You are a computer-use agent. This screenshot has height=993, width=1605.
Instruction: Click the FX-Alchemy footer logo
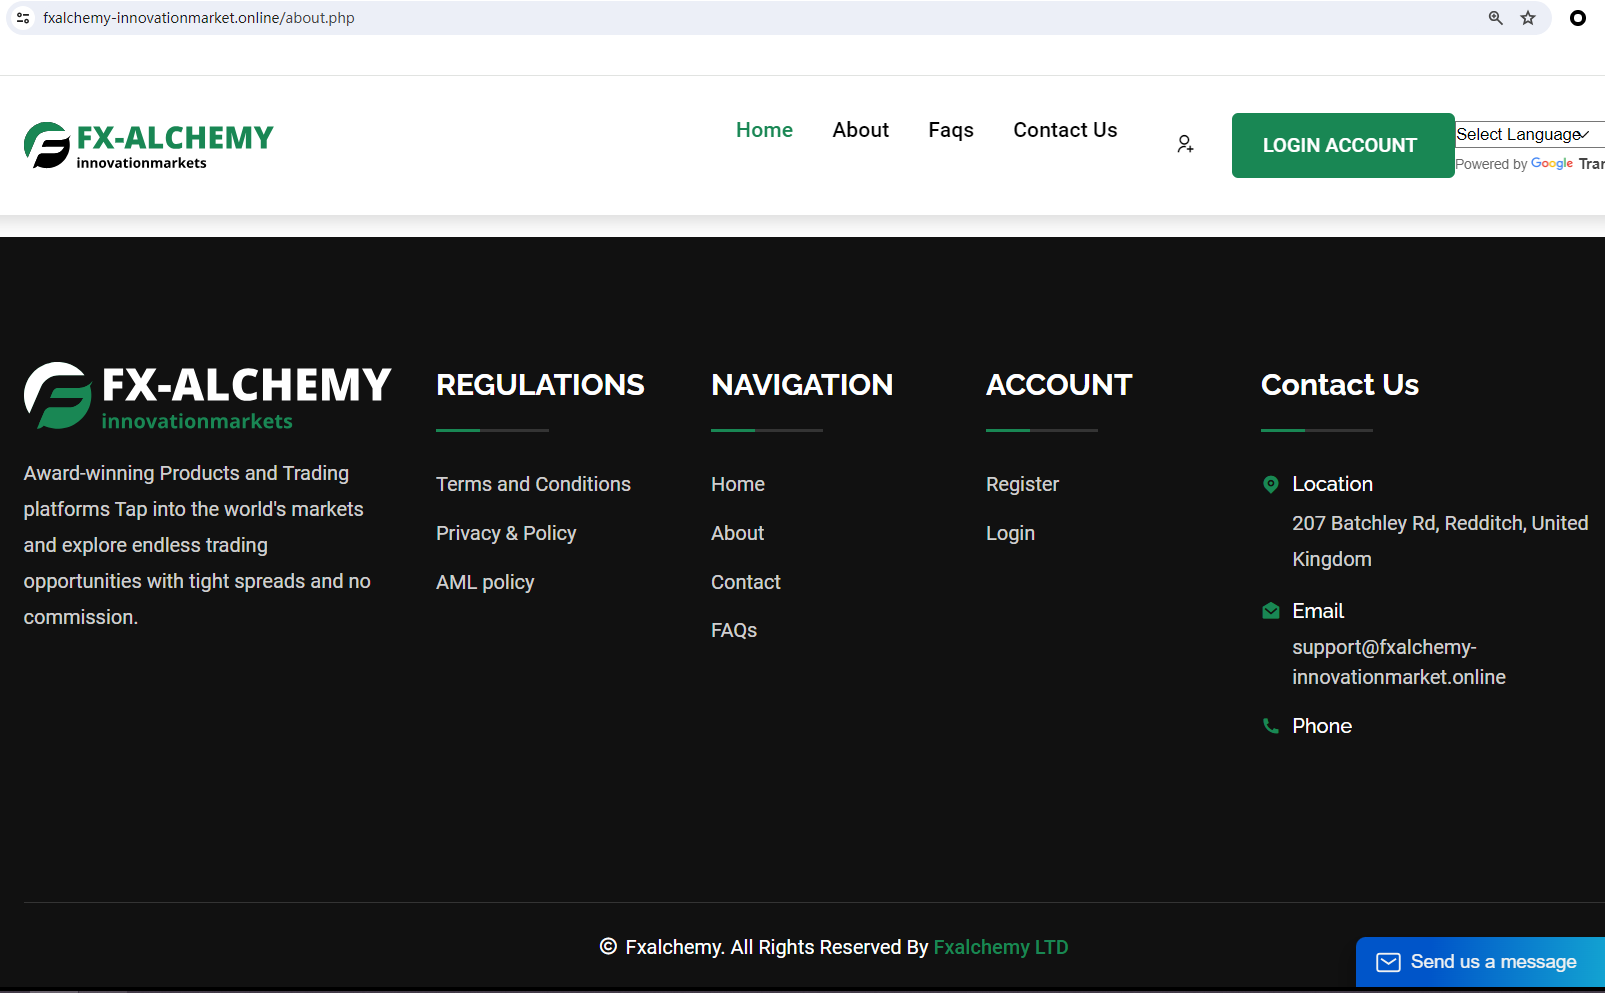207,396
